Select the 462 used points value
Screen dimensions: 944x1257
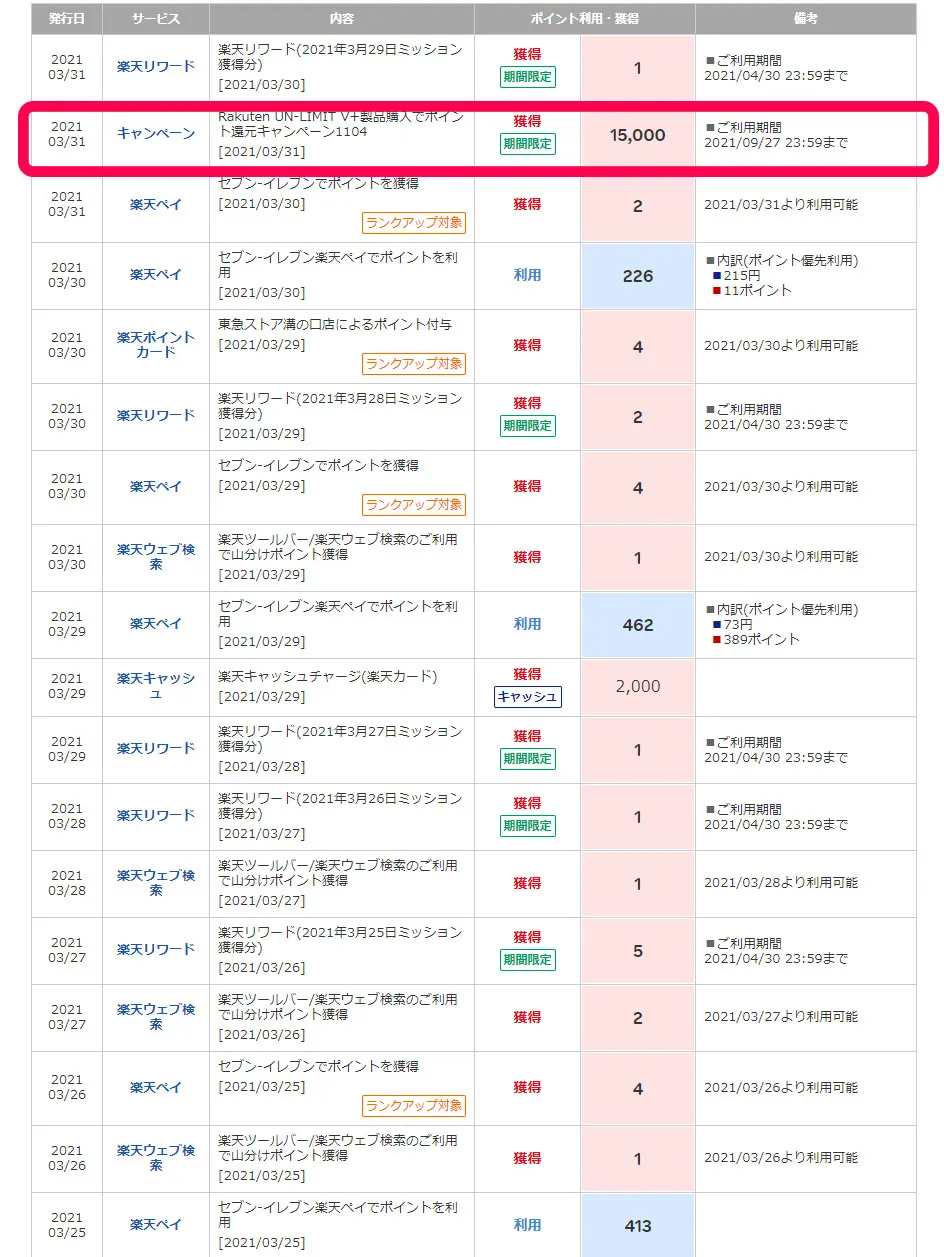[x=638, y=625]
